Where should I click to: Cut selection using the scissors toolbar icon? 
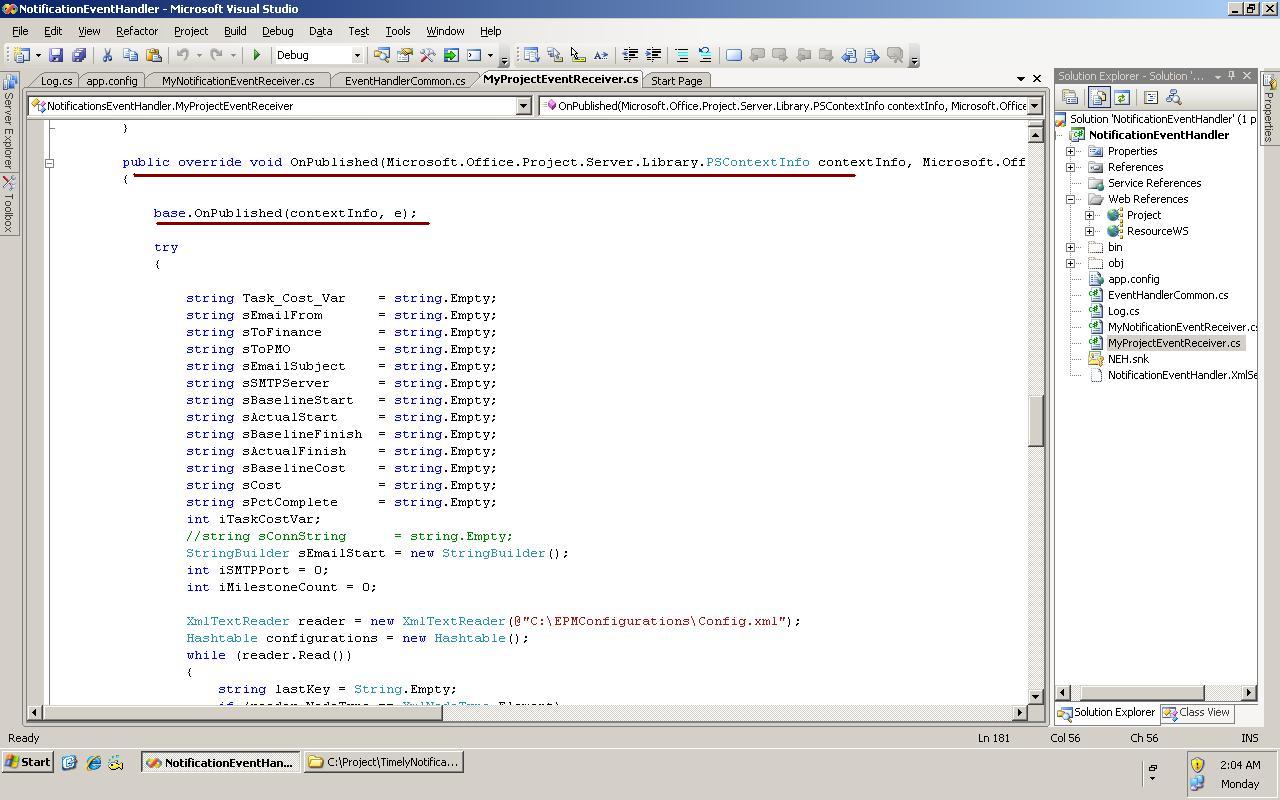pyautogui.click(x=108, y=55)
